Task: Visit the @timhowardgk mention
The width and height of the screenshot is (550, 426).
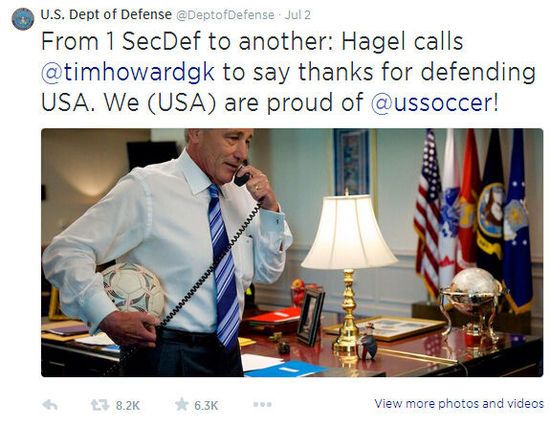Action: coord(128,72)
